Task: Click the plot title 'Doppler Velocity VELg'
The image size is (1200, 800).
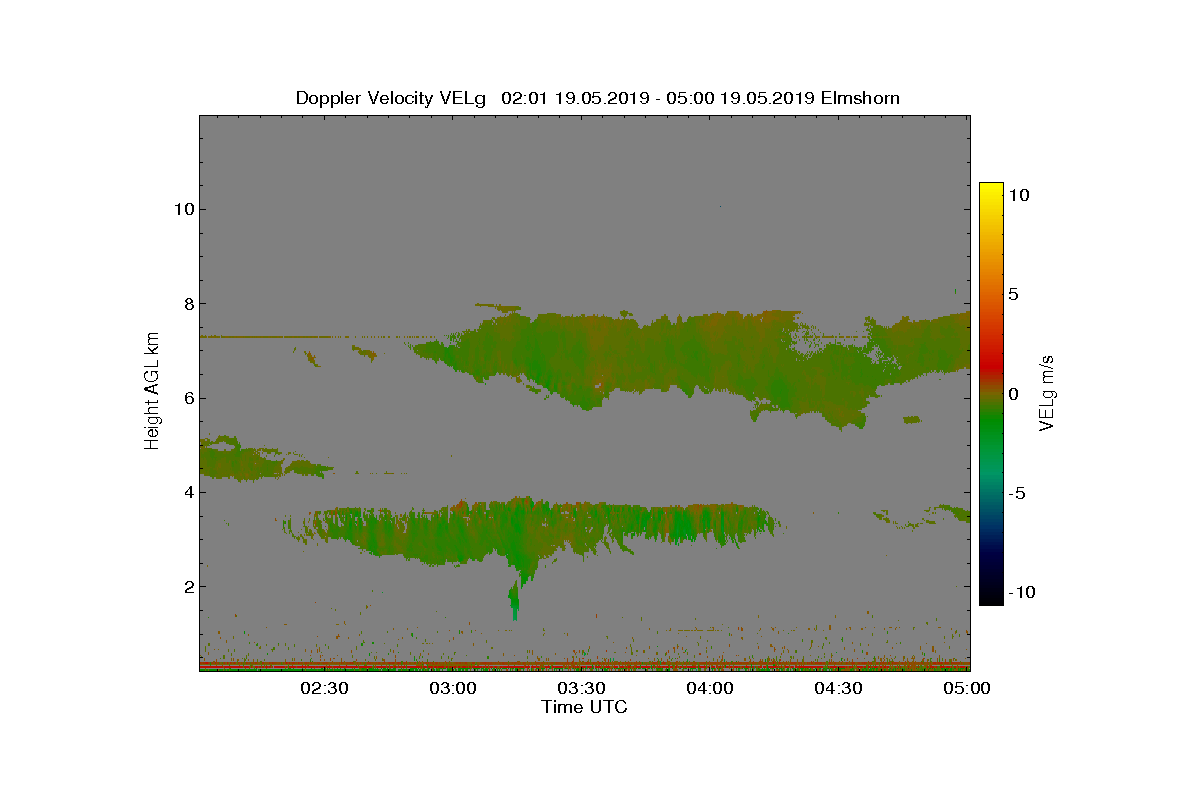Action: [x=391, y=98]
